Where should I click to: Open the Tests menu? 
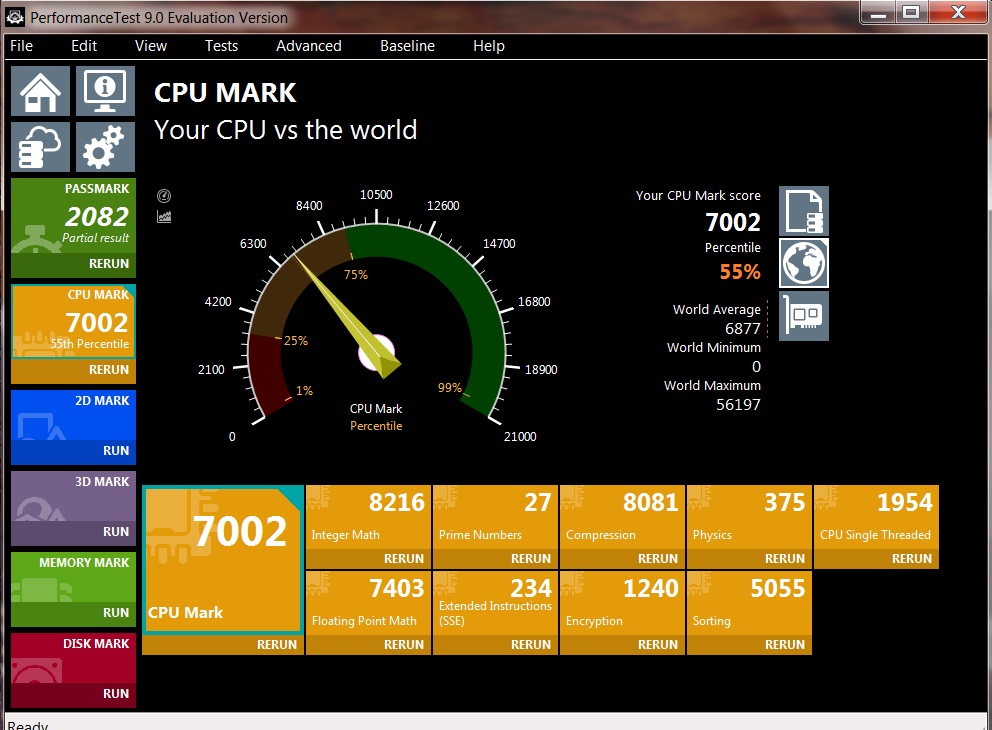click(221, 46)
